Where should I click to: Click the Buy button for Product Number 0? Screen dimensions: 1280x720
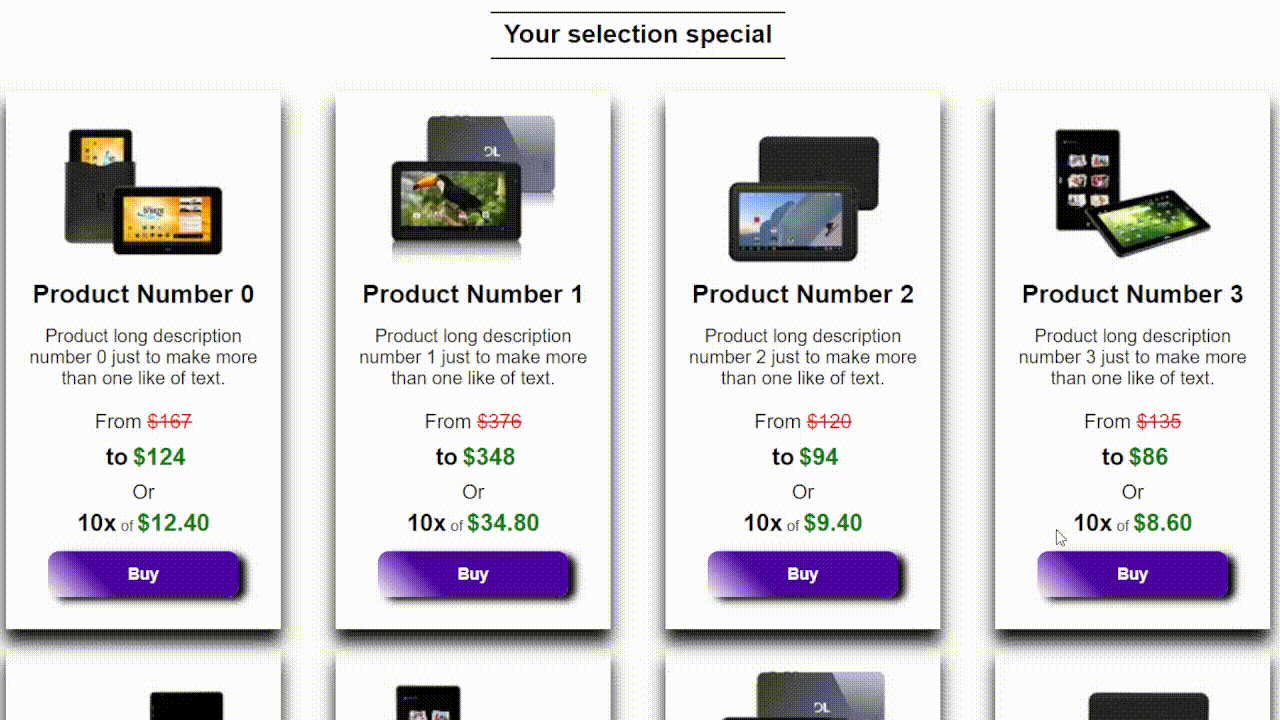click(x=143, y=574)
